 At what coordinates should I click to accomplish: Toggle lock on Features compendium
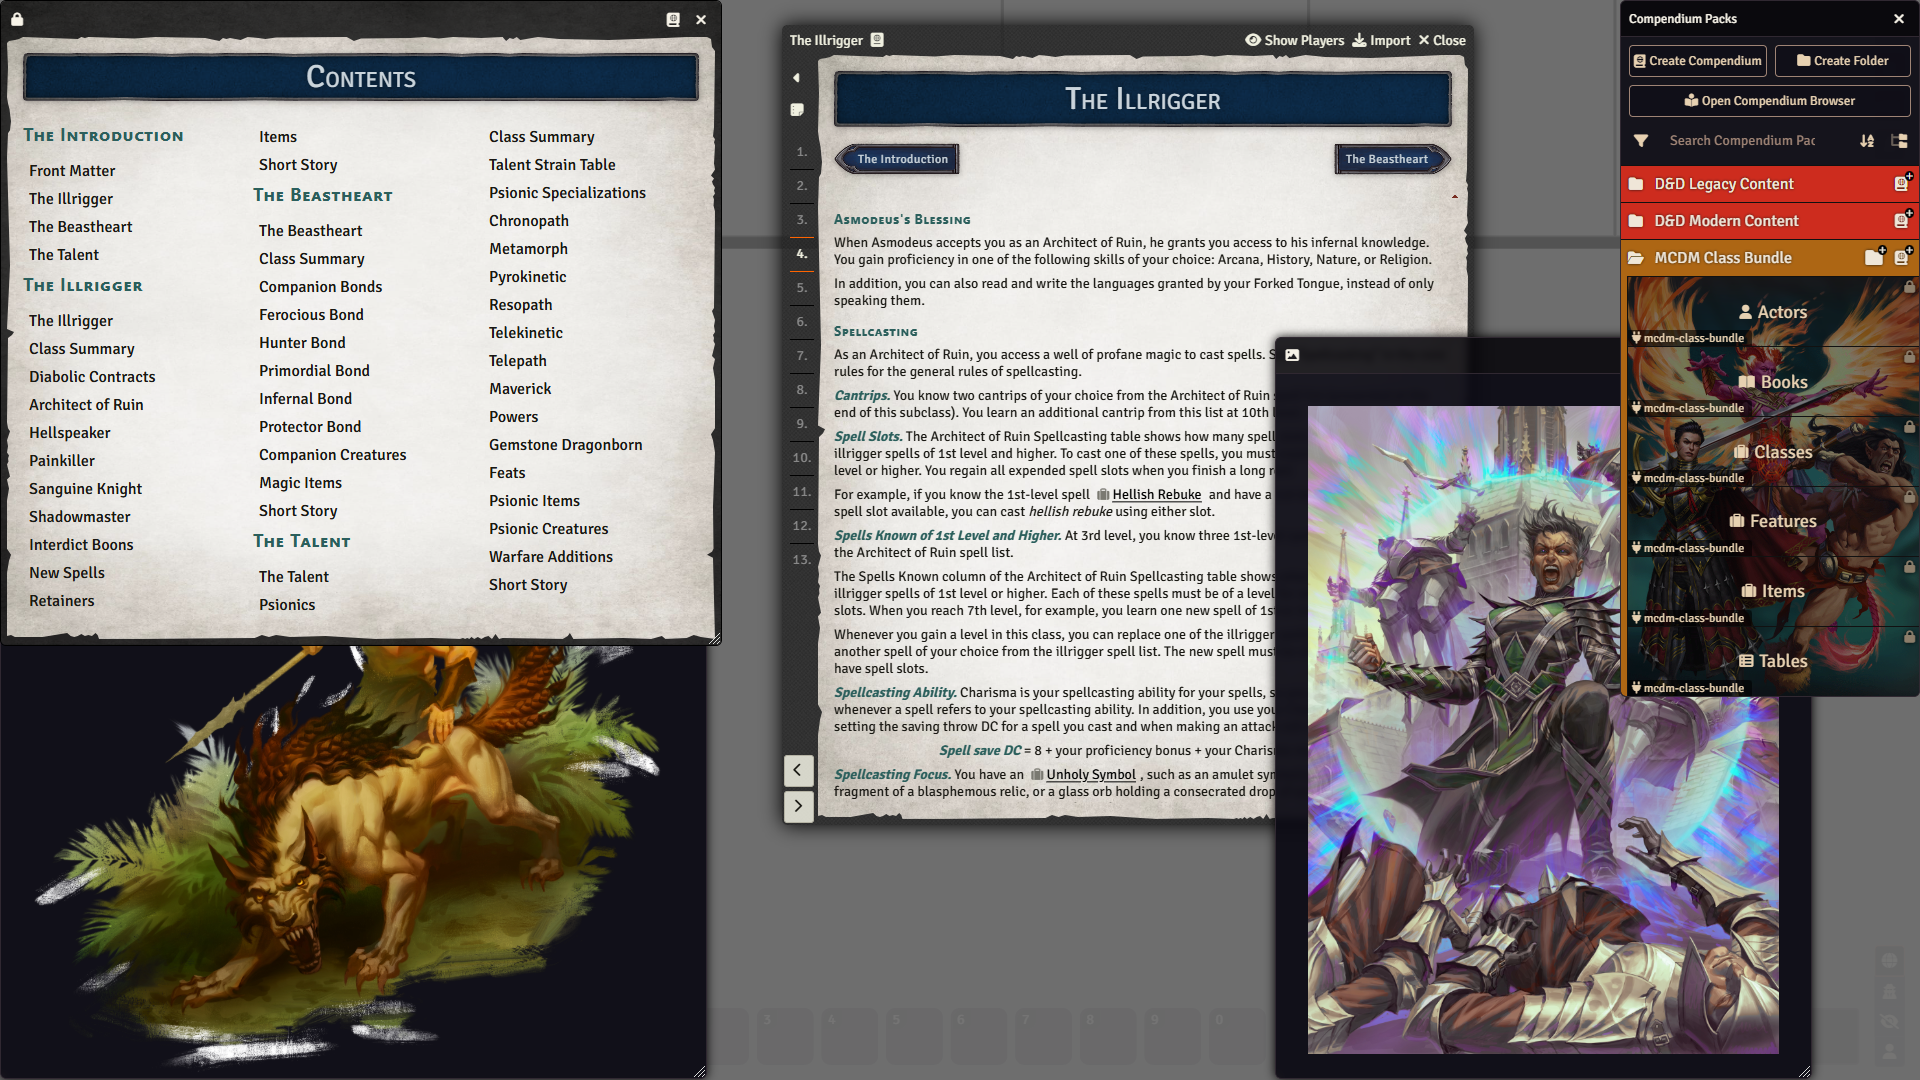click(1909, 497)
